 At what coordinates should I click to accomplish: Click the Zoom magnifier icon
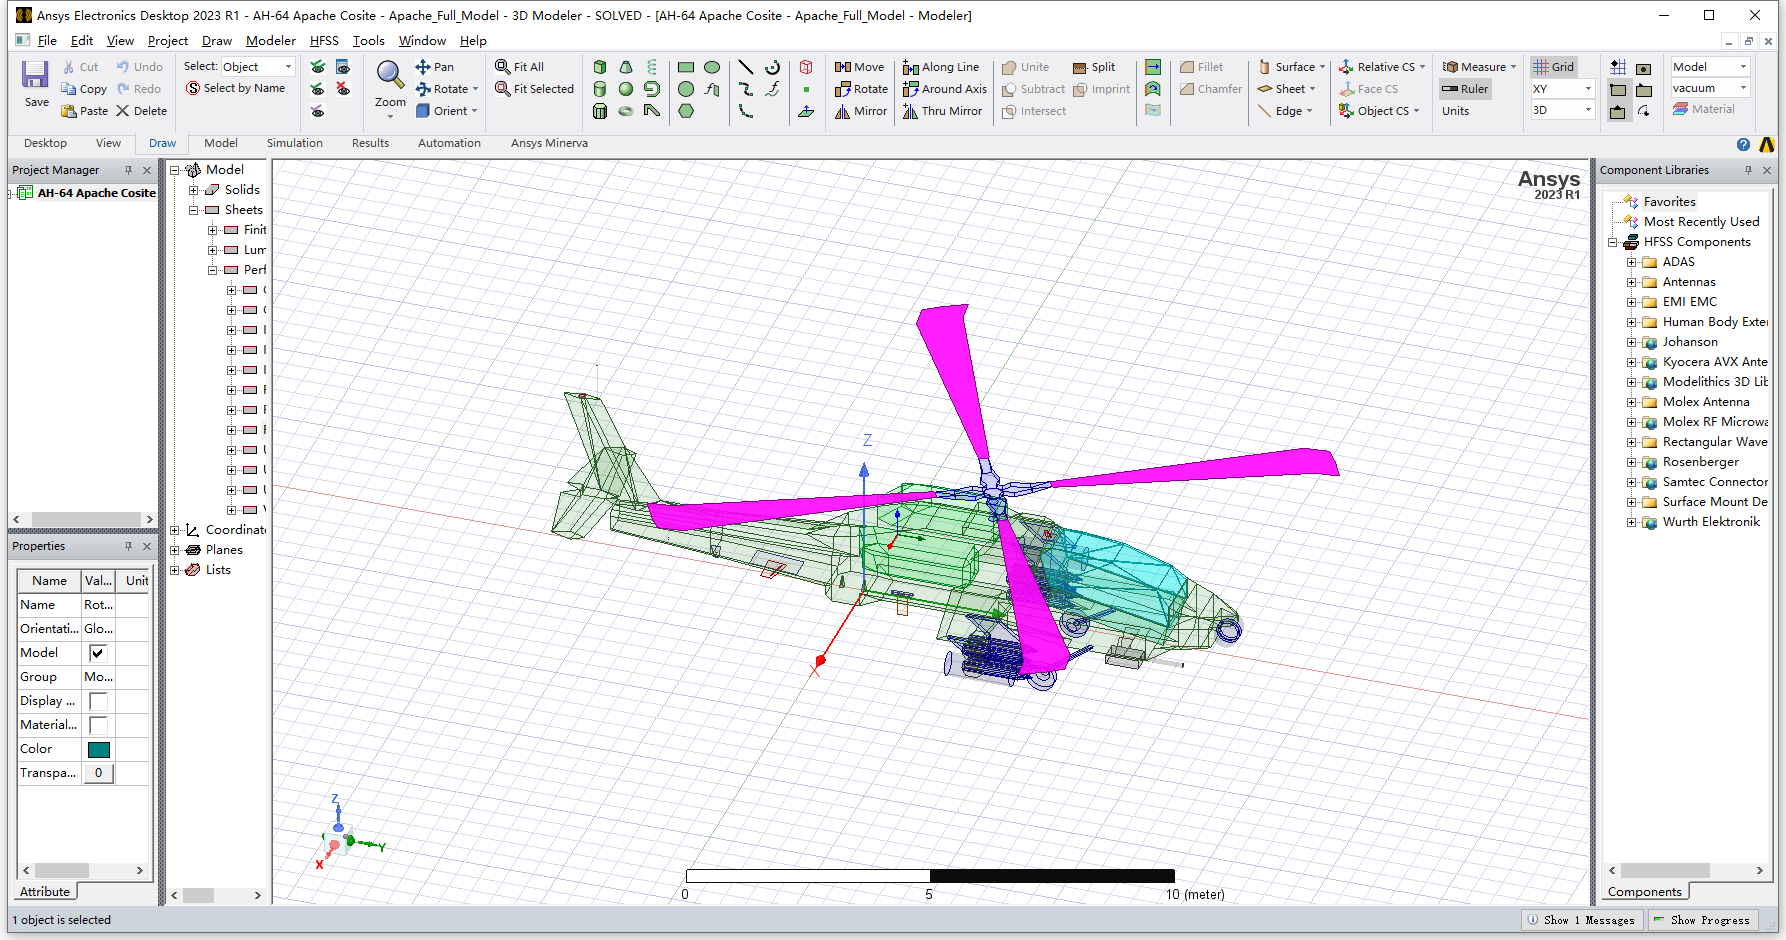click(x=390, y=74)
